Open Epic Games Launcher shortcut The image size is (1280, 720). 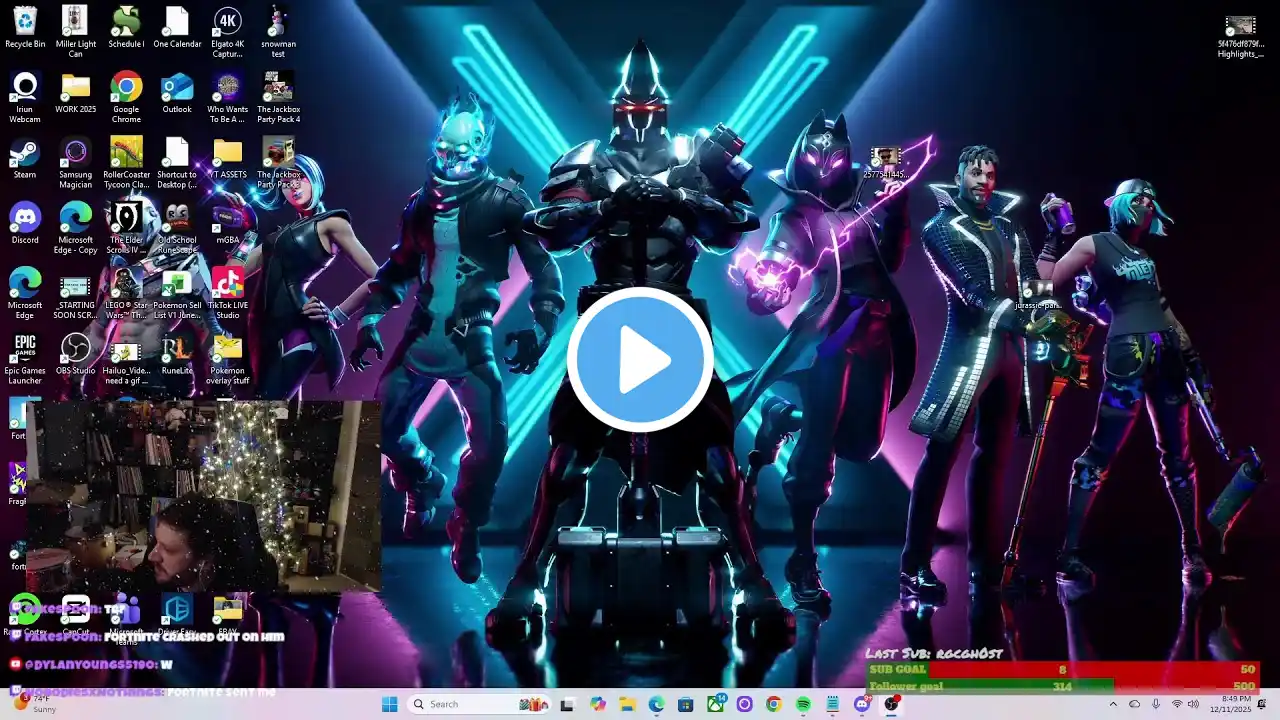pos(25,358)
